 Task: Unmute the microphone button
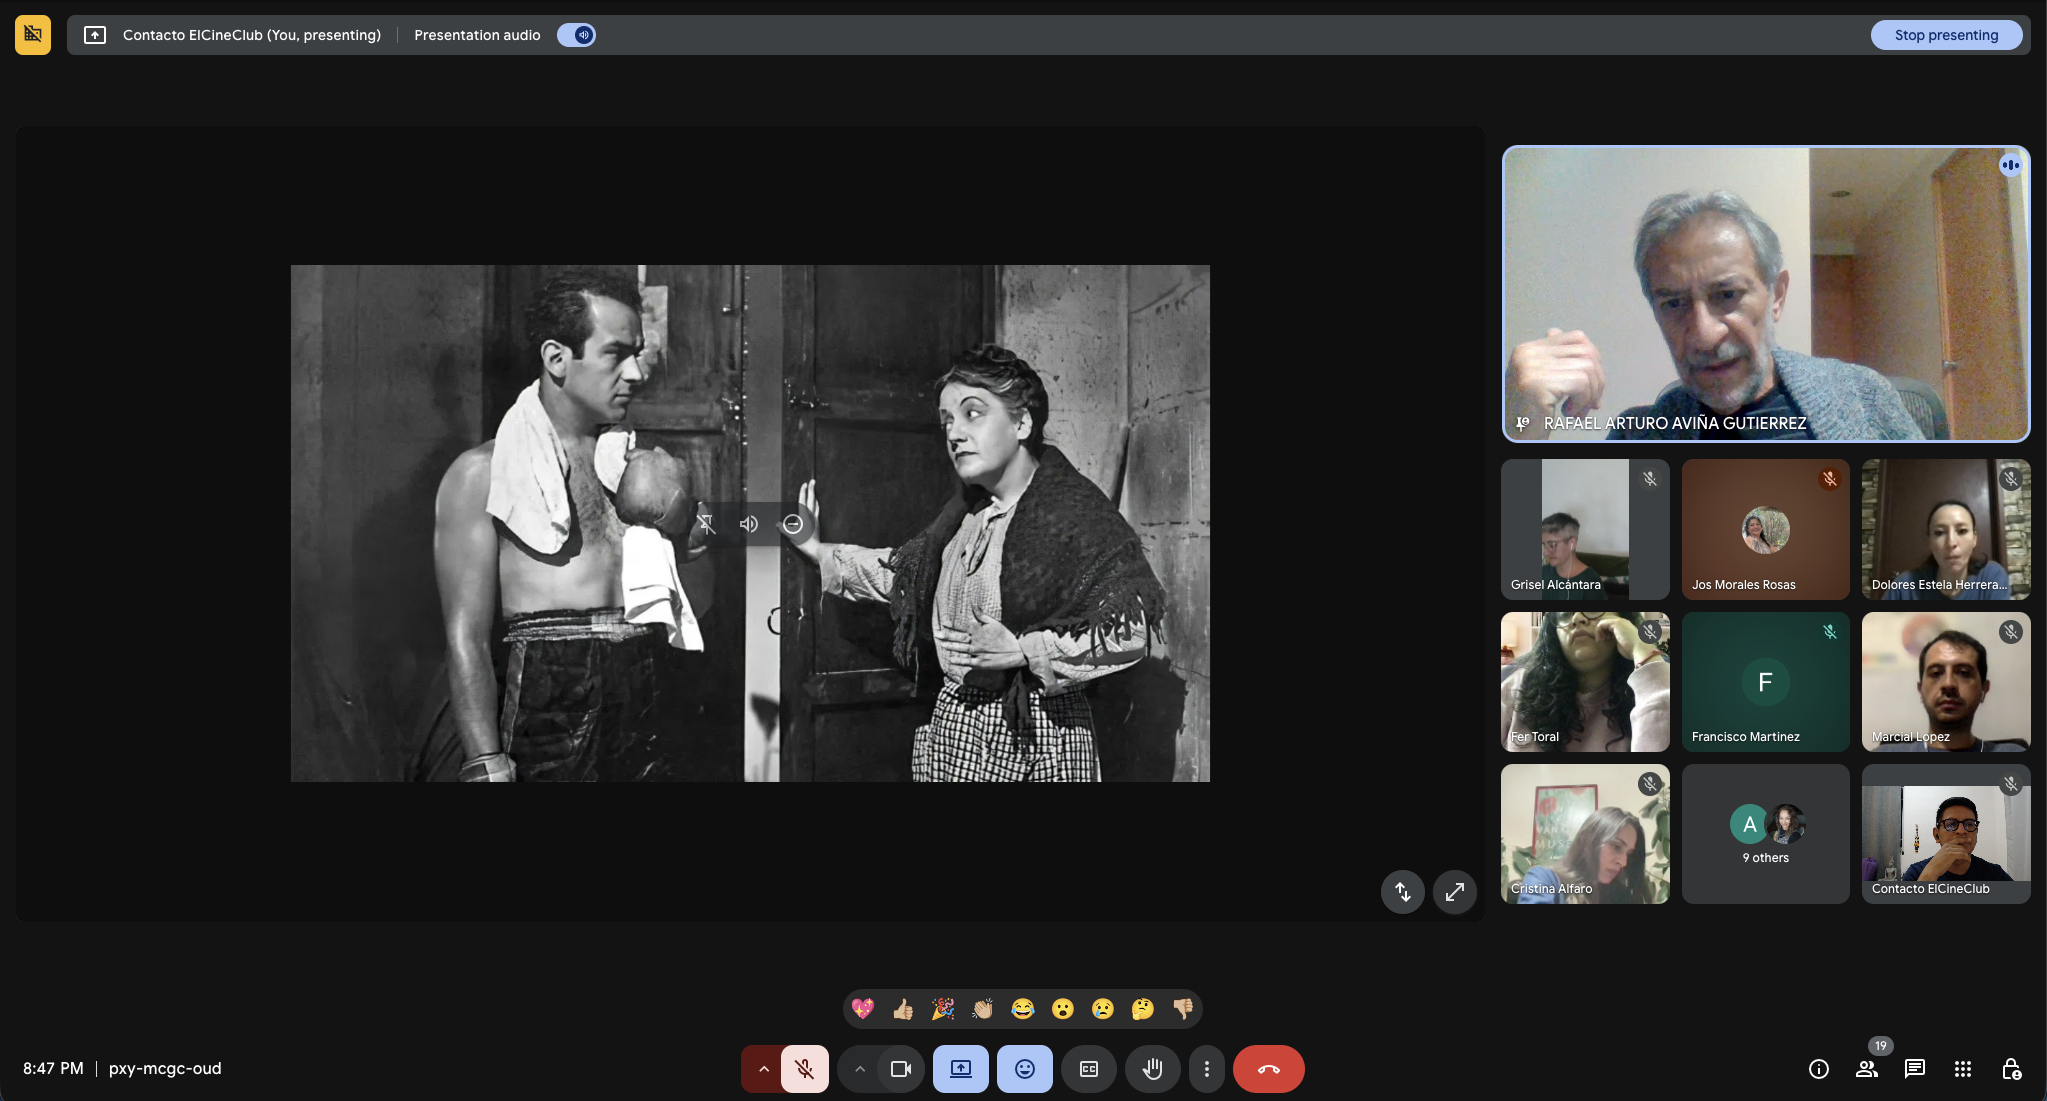pos(804,1069)
